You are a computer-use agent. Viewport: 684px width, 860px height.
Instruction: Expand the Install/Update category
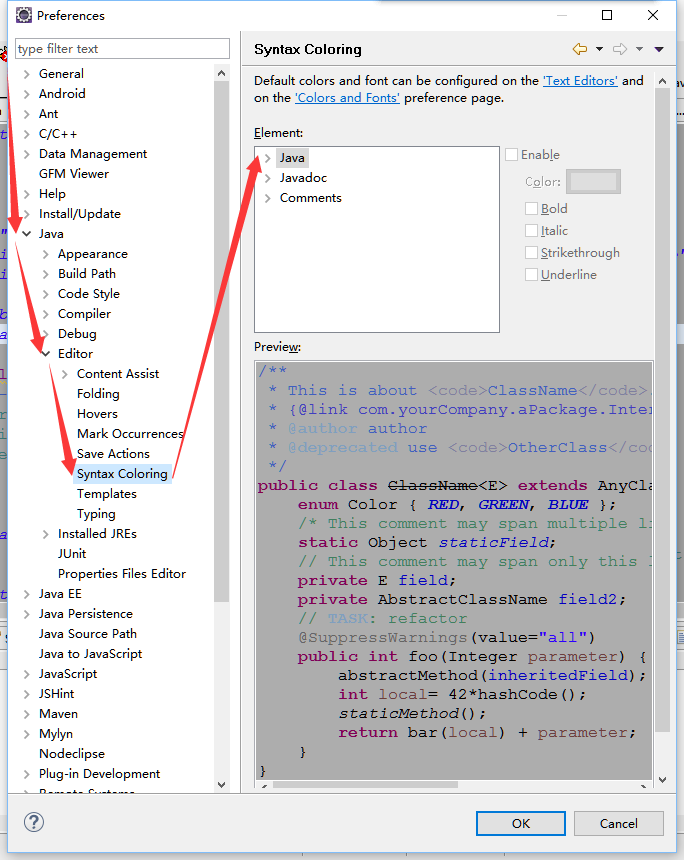(26, 214)
